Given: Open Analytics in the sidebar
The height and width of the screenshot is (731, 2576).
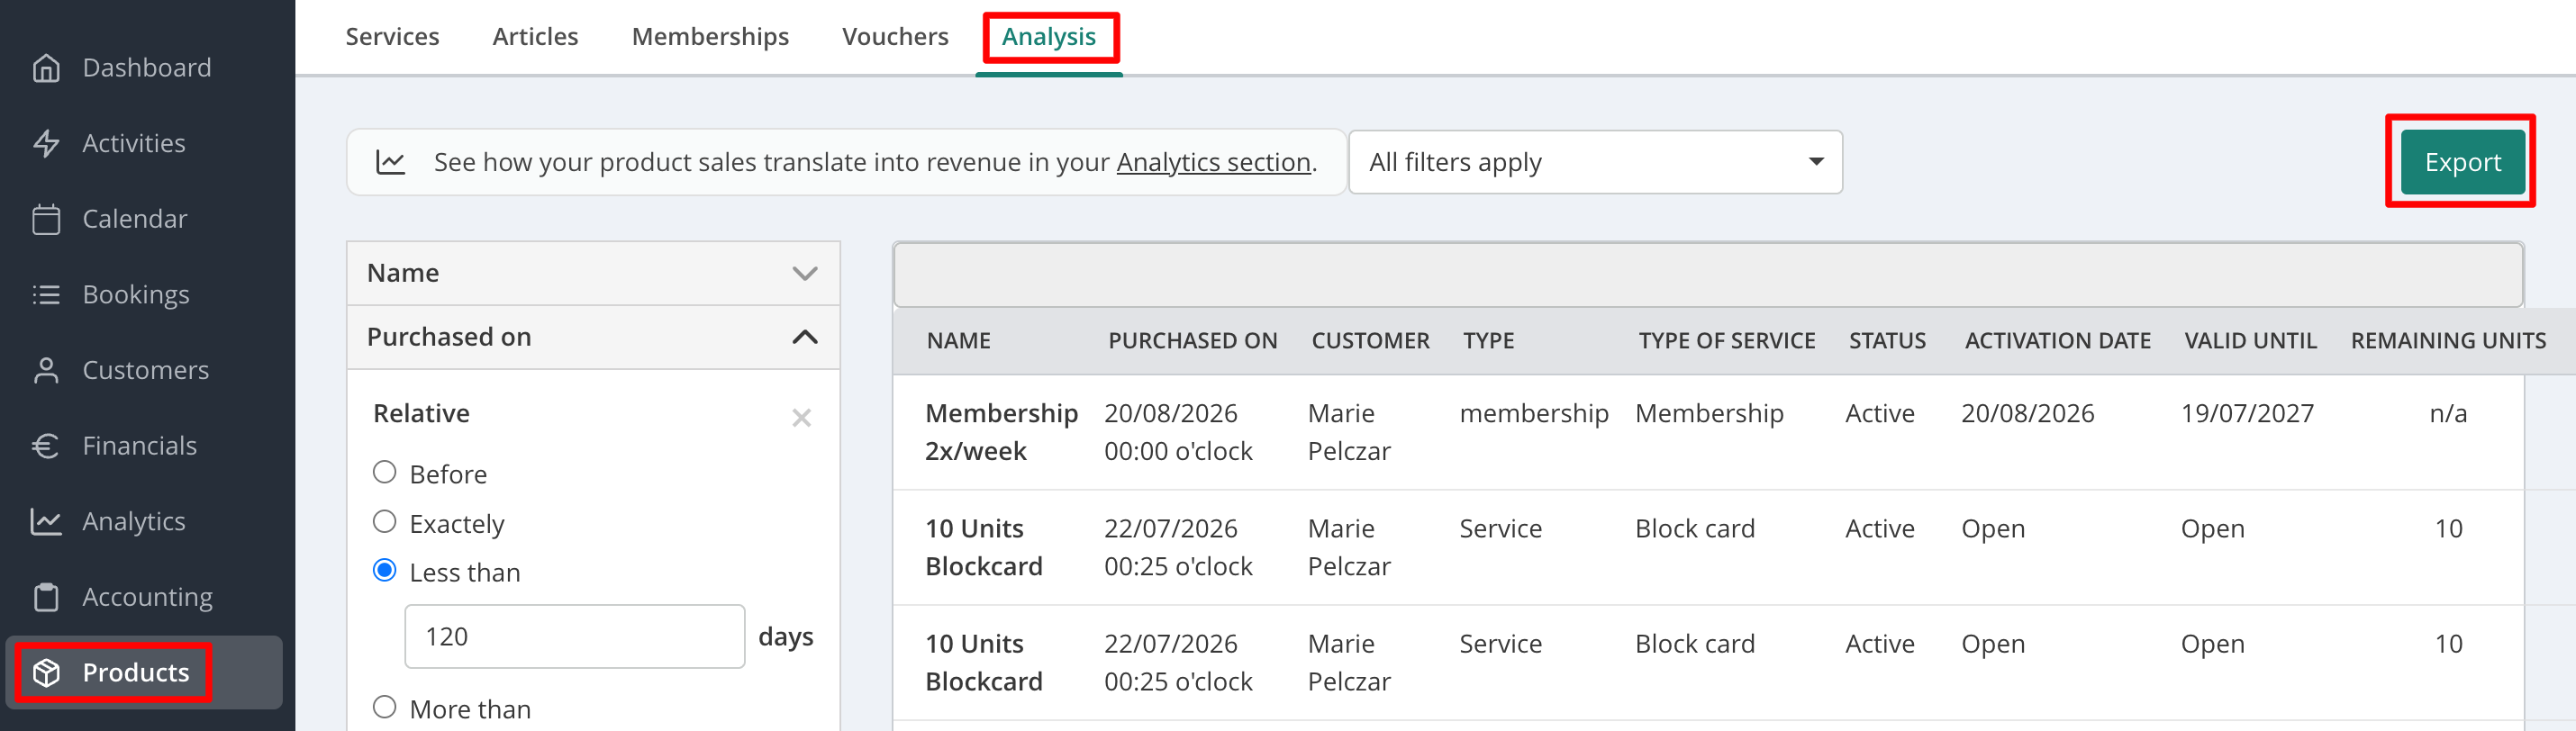Looking at the screenshot, I should [134, 521].
